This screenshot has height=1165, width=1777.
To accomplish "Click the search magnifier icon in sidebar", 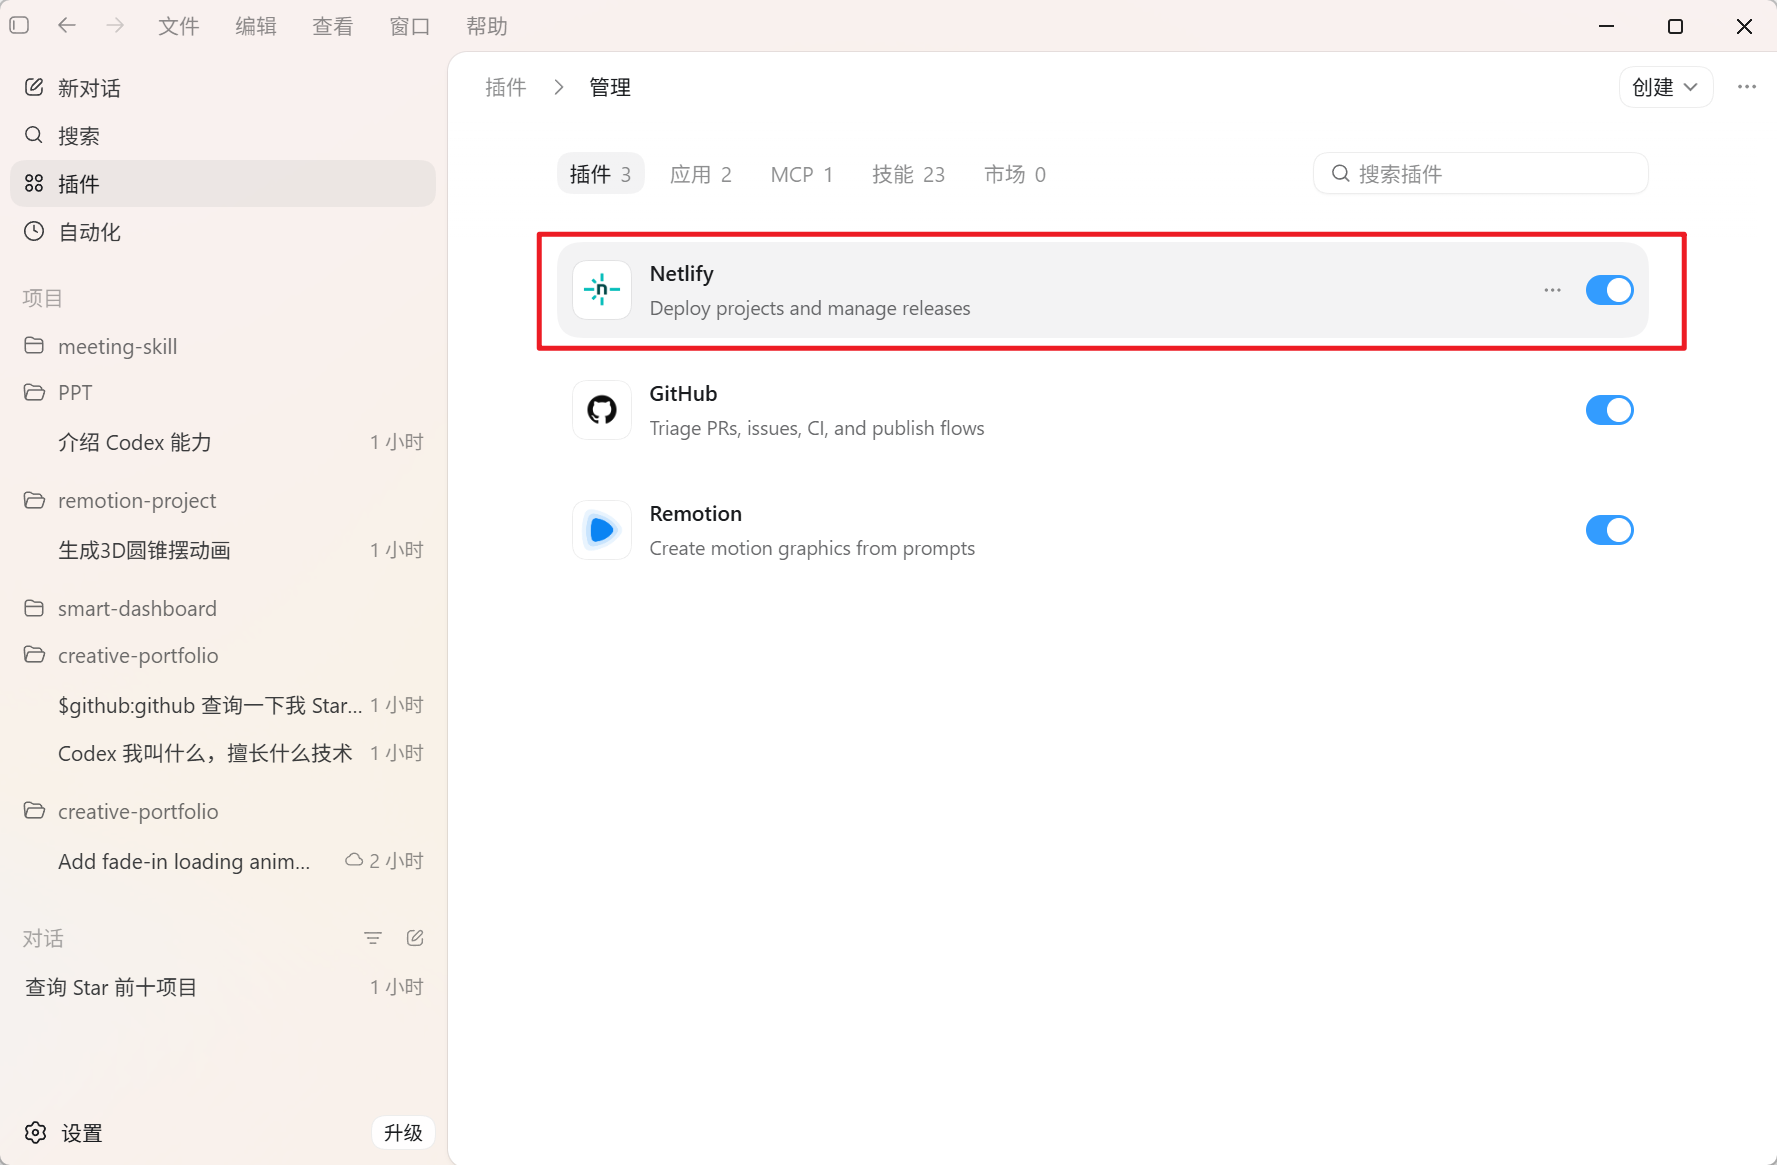I will (x=34, y=135).
